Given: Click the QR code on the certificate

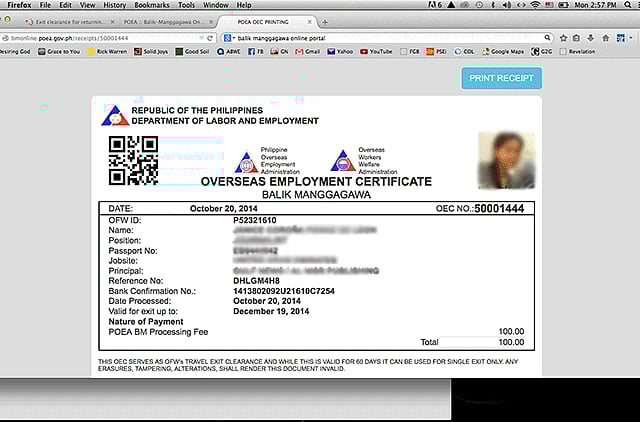Looking at the screenshot, I should click(x=132, y=159).
